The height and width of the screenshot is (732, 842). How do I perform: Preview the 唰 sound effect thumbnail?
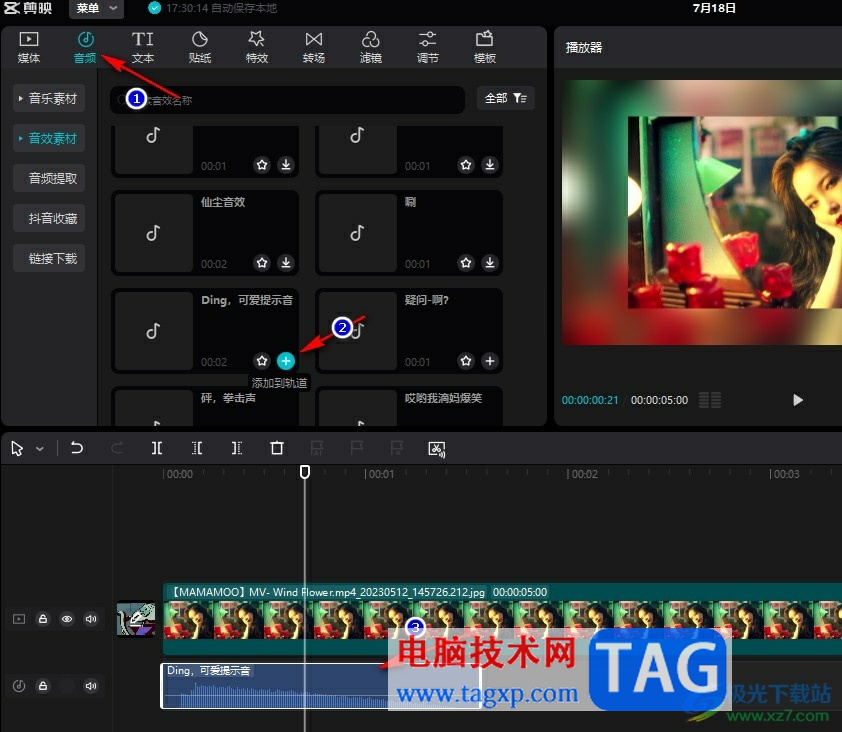[x=358, y=233]
